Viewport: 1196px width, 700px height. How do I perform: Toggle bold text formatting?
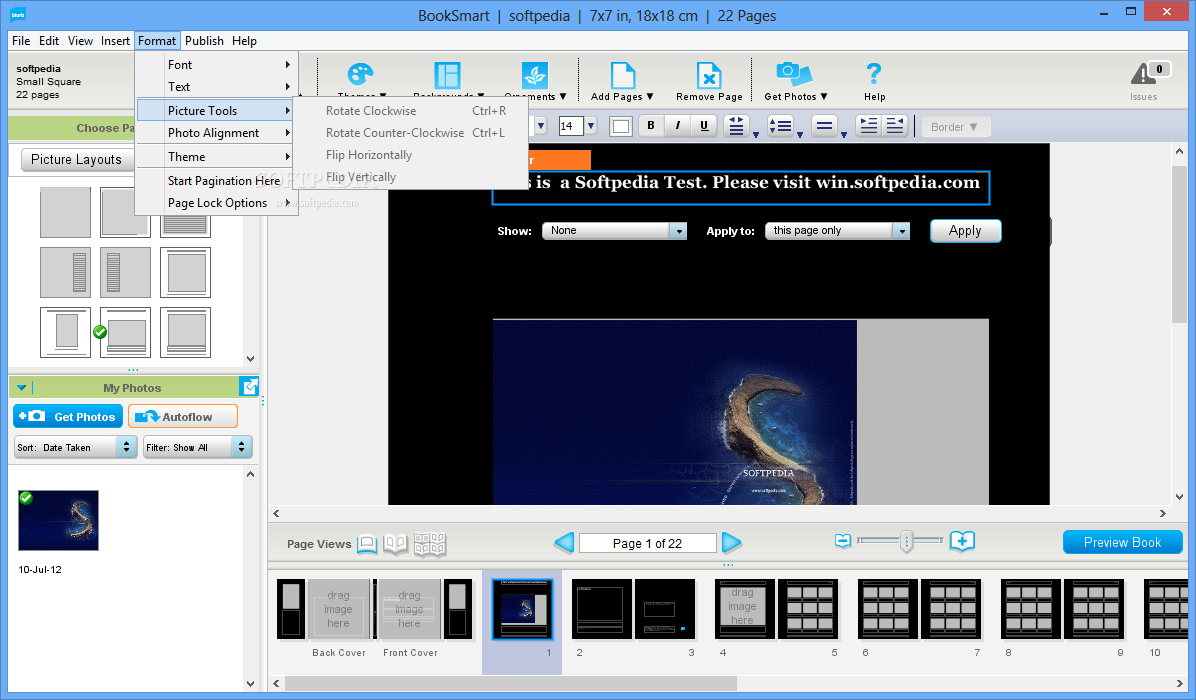tap(651, 126)
